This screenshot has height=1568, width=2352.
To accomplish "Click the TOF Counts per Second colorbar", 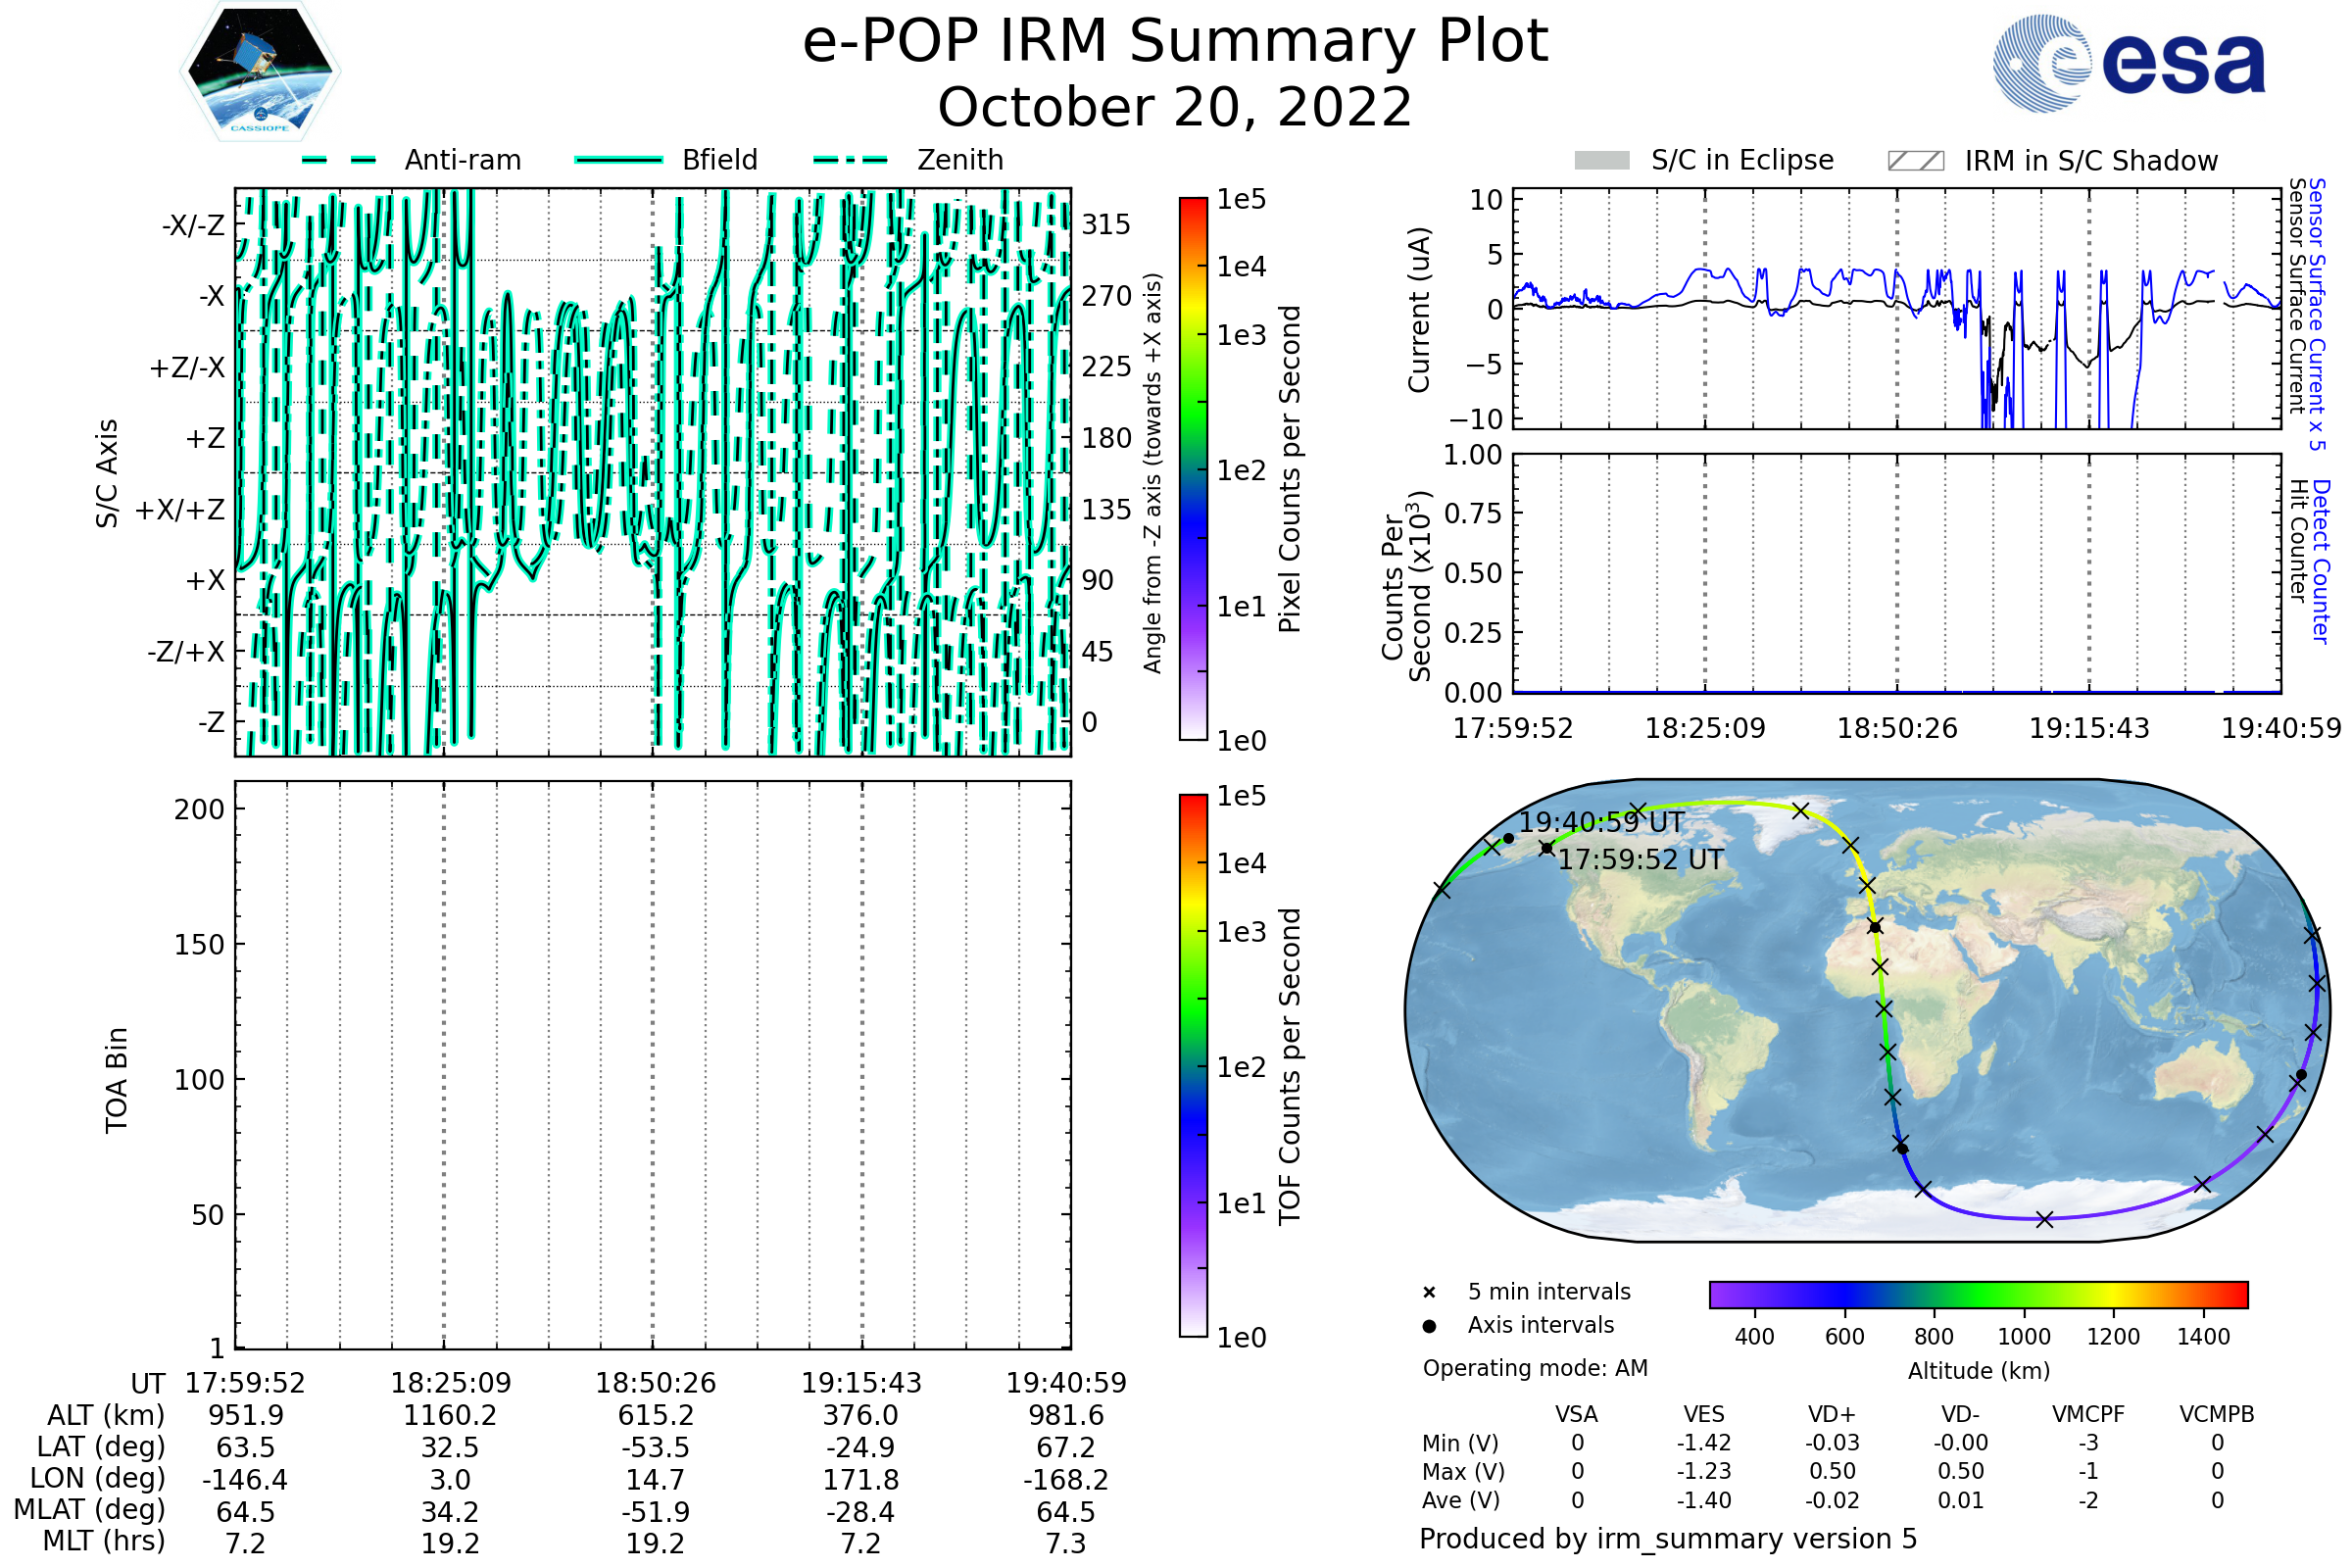I will [x=1193, y=1065].
